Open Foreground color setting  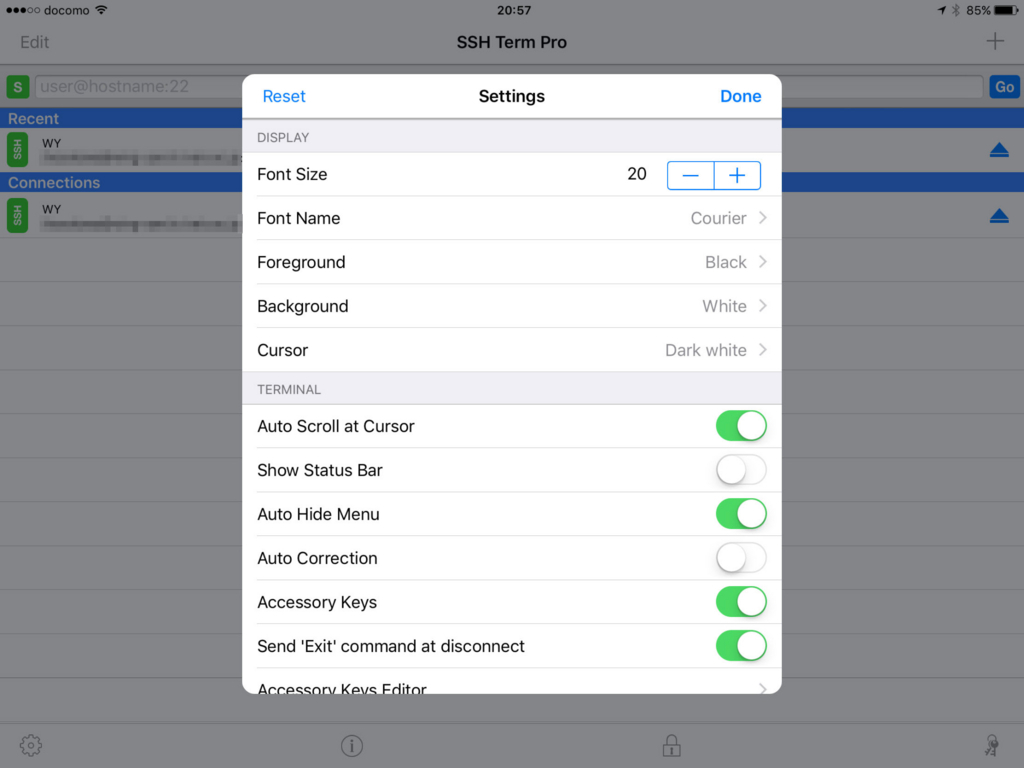click(x=512, y=262)
